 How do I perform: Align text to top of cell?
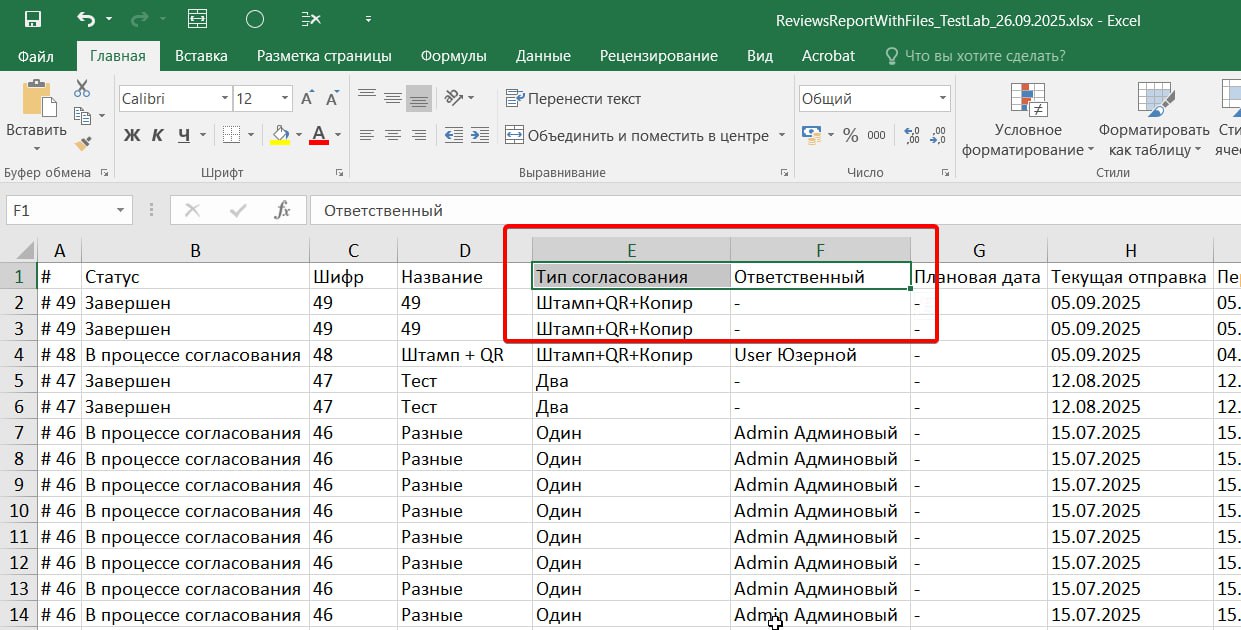367,98
